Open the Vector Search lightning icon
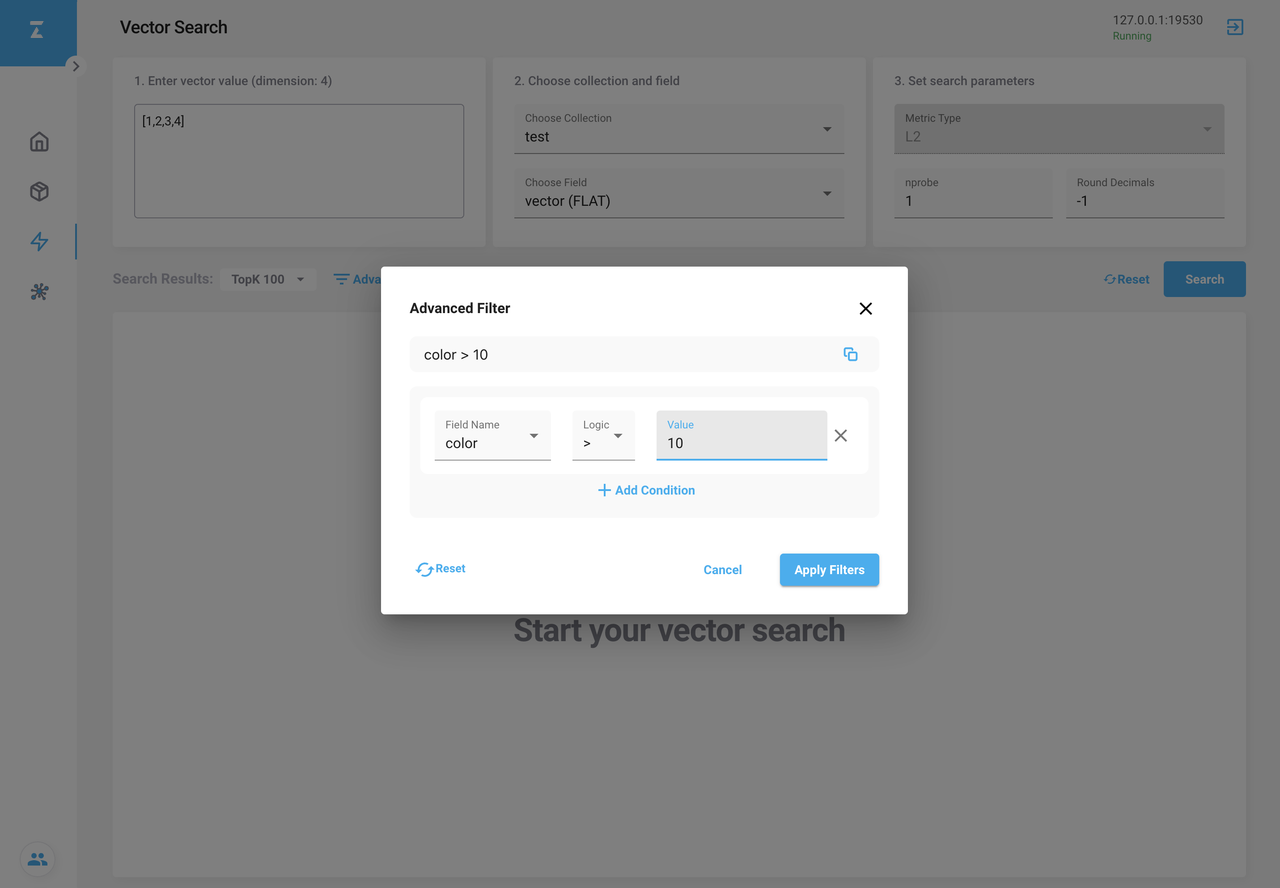 click(39, 242)
